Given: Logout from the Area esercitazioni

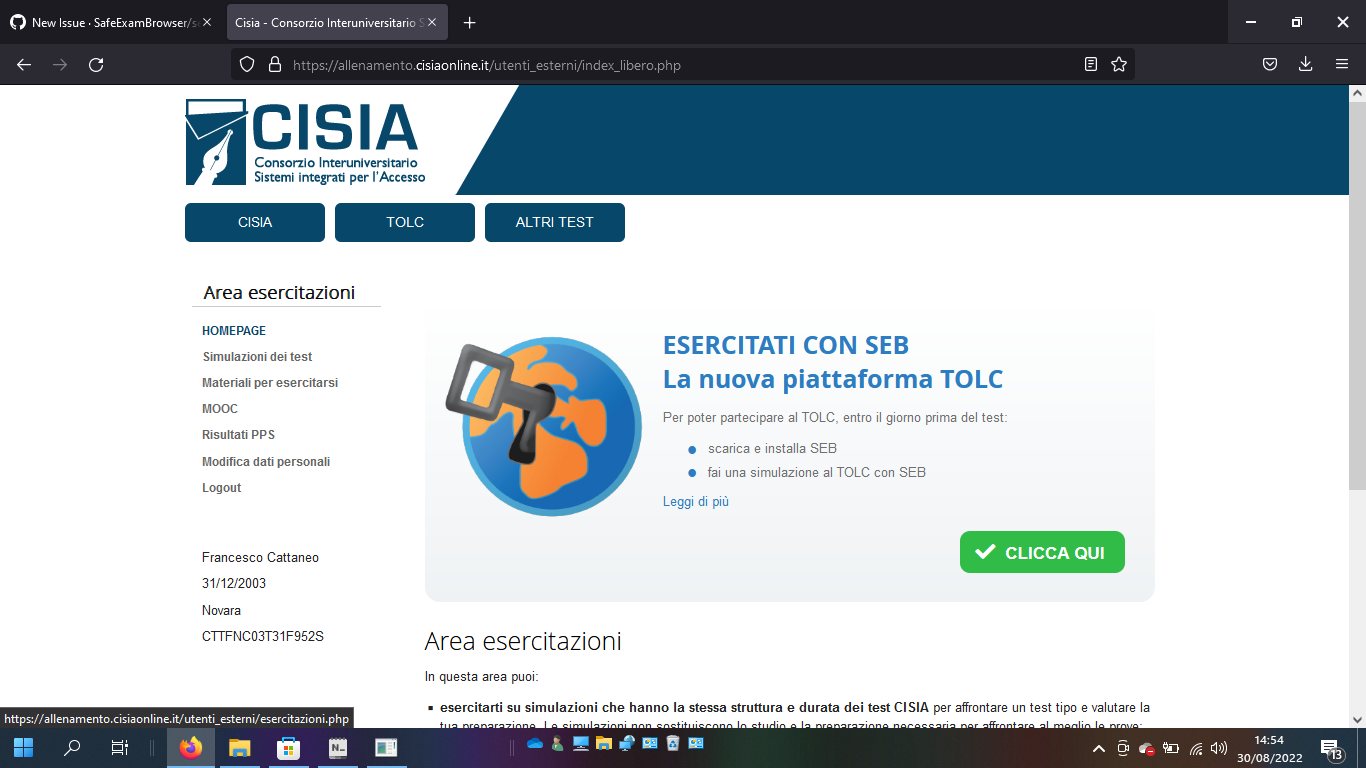Looking at the screenshot, I should pyautogui.click(x=221, y=487).
